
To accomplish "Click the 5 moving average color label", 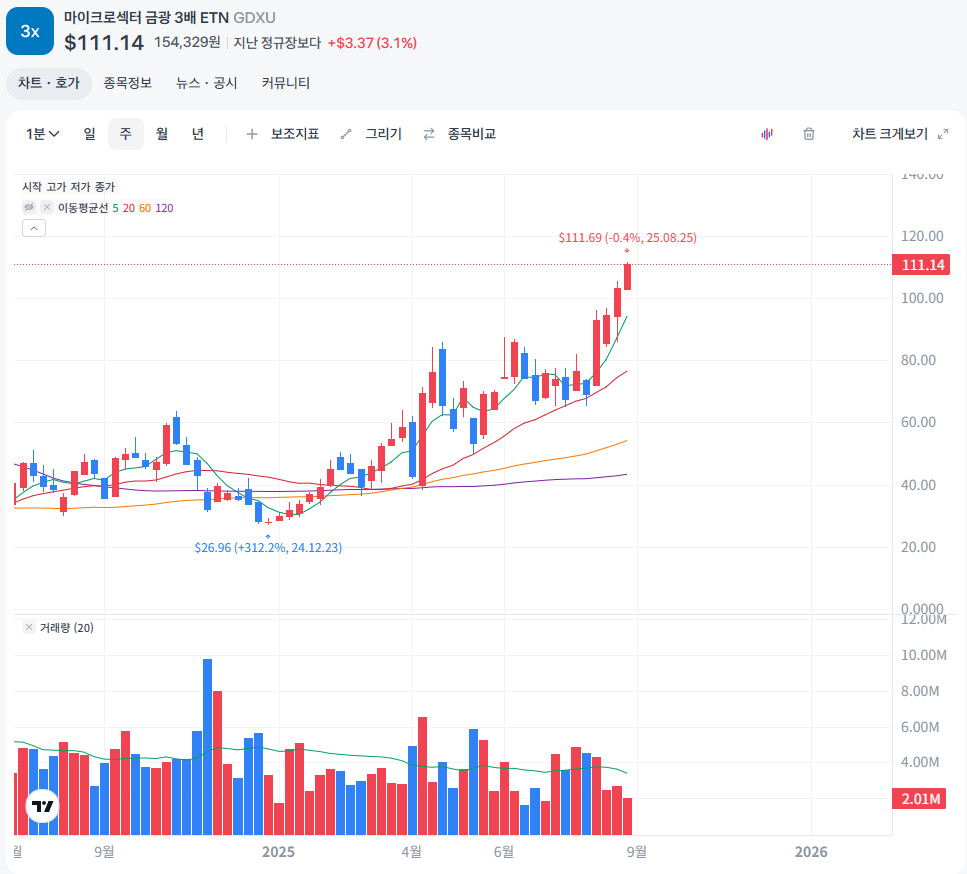I will pos(115,208).
